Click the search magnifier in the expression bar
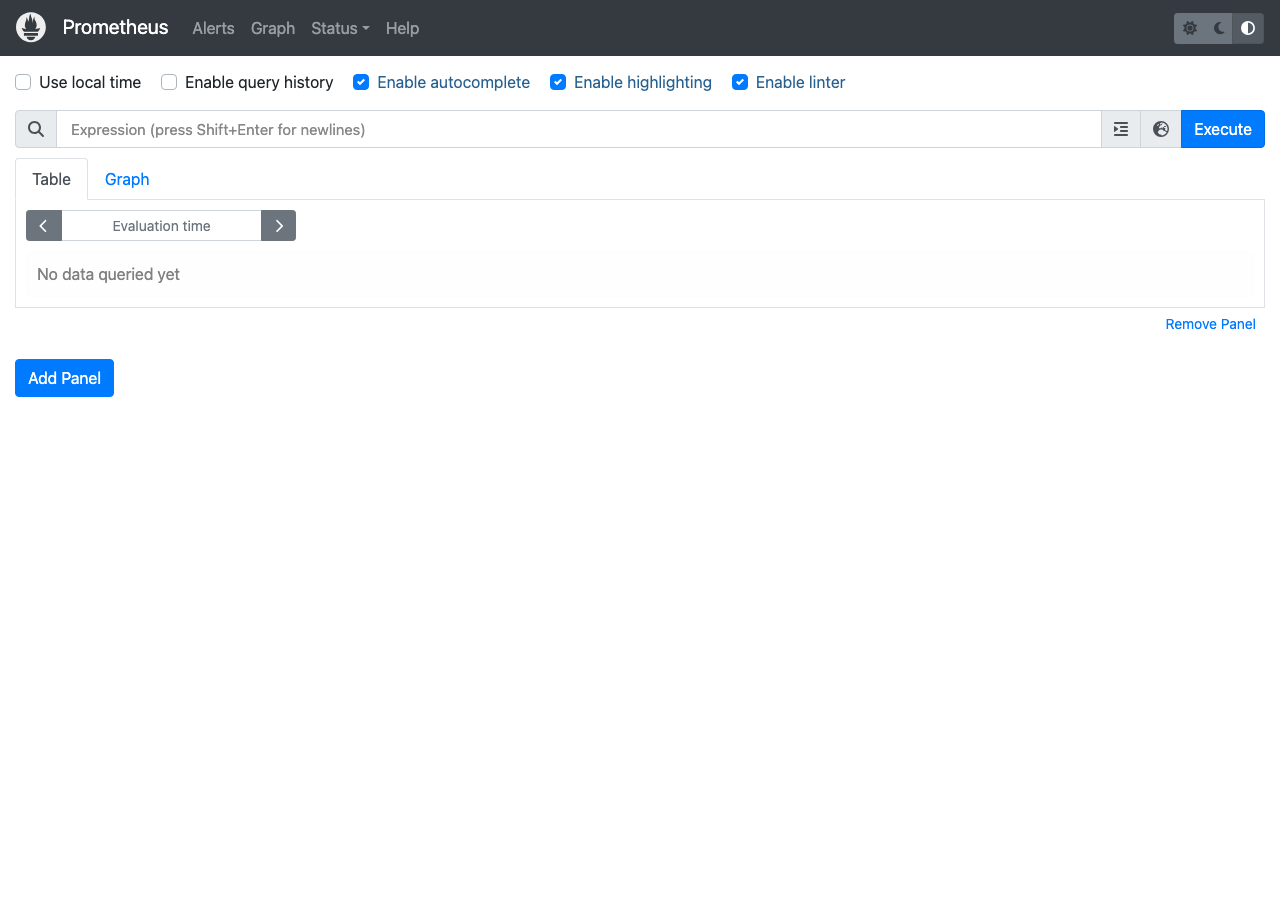1280x900 pixels. coord(35,129)
